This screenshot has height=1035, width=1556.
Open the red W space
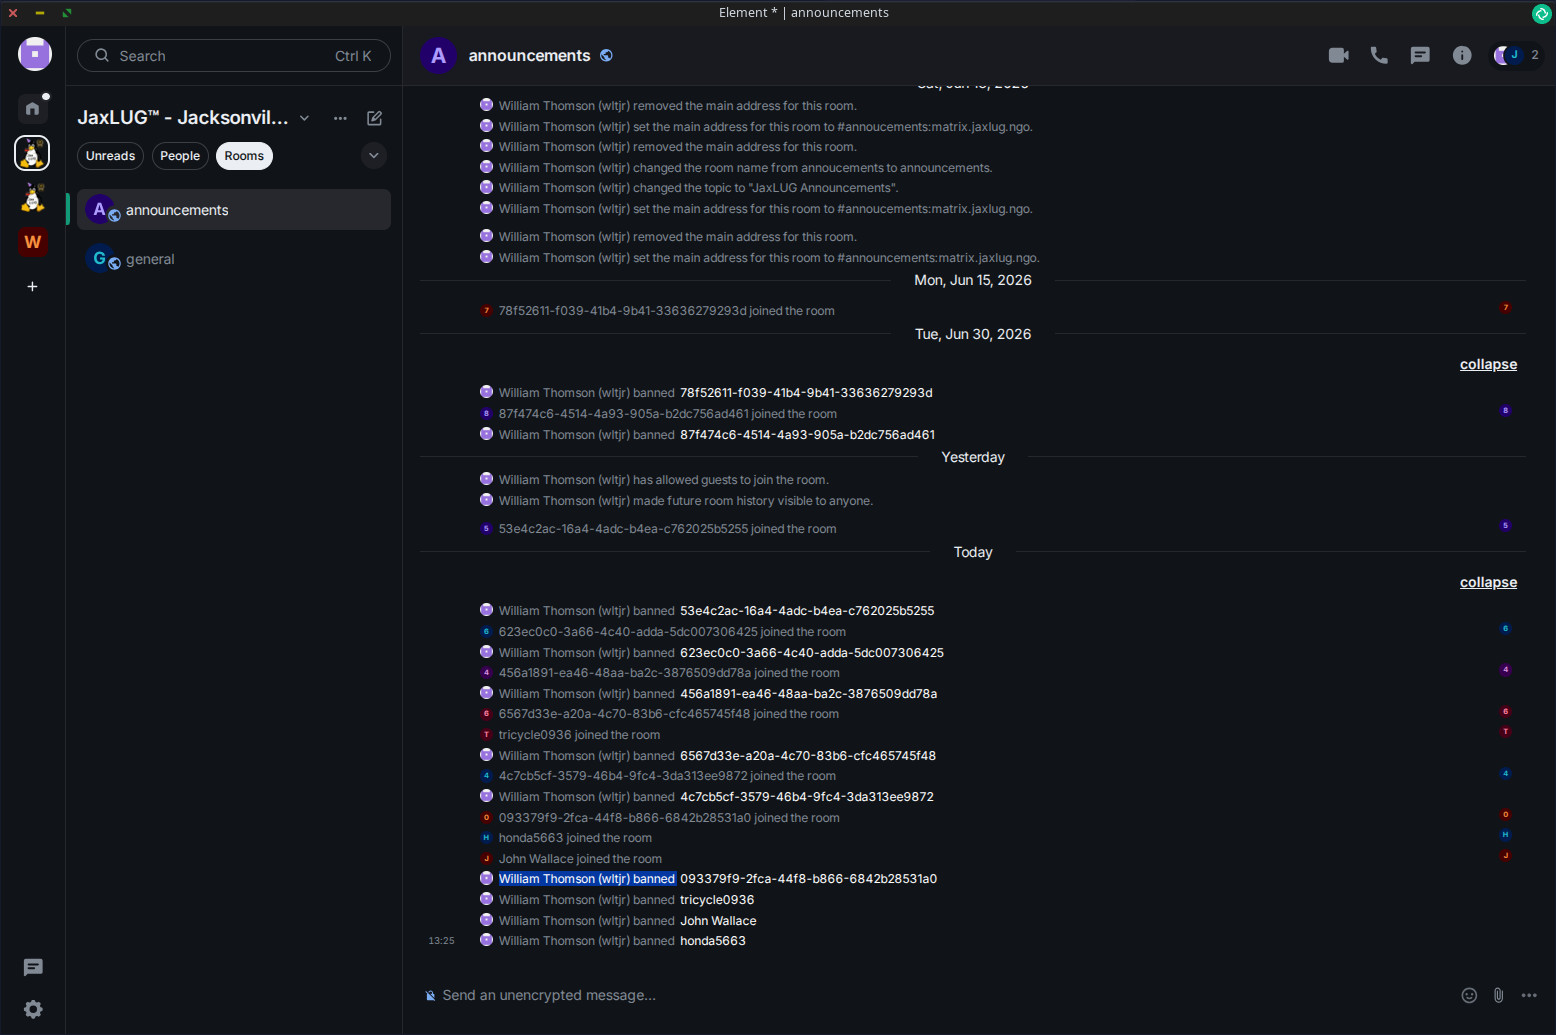pyautogui.click(x=32, y=242)
